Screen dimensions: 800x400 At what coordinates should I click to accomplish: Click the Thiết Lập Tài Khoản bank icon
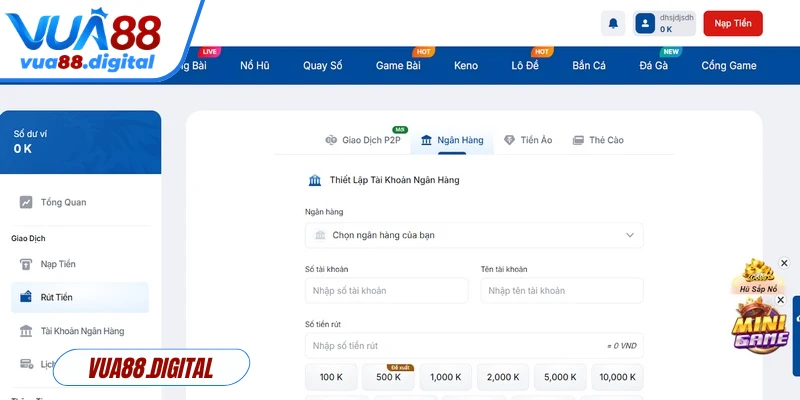click(315, 180)
